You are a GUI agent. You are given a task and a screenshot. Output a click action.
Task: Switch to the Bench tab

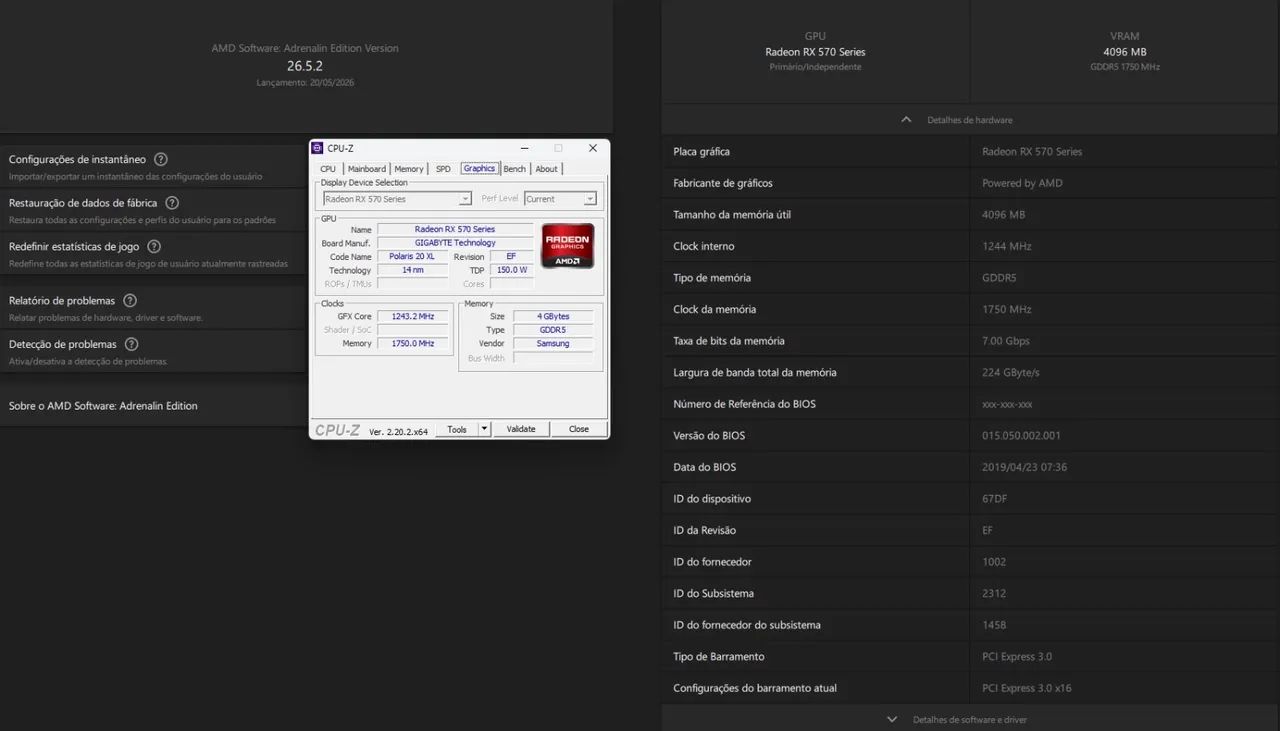click(514, 169)
